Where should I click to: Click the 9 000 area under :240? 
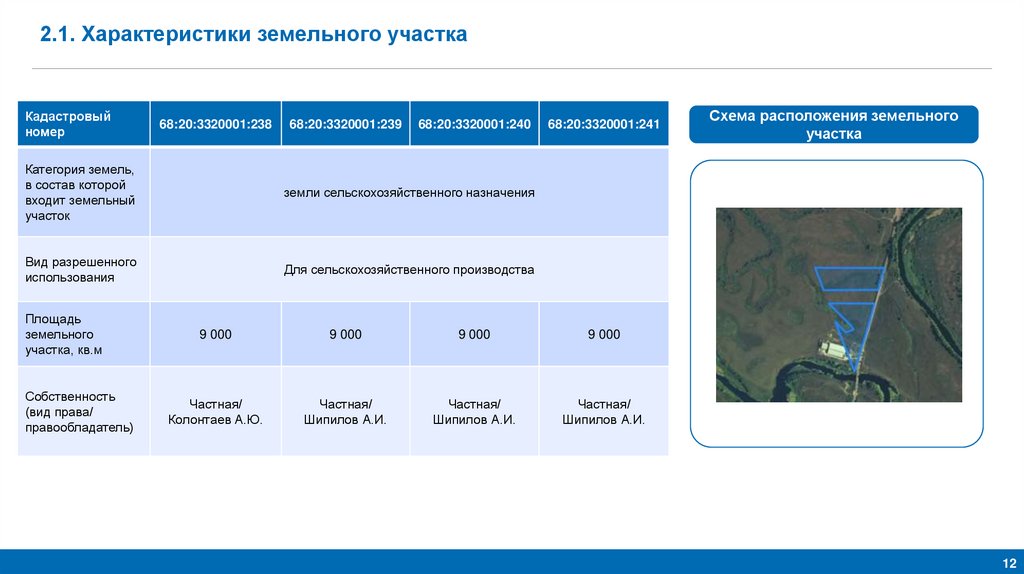pyautogui.click(x=474, y=334)
